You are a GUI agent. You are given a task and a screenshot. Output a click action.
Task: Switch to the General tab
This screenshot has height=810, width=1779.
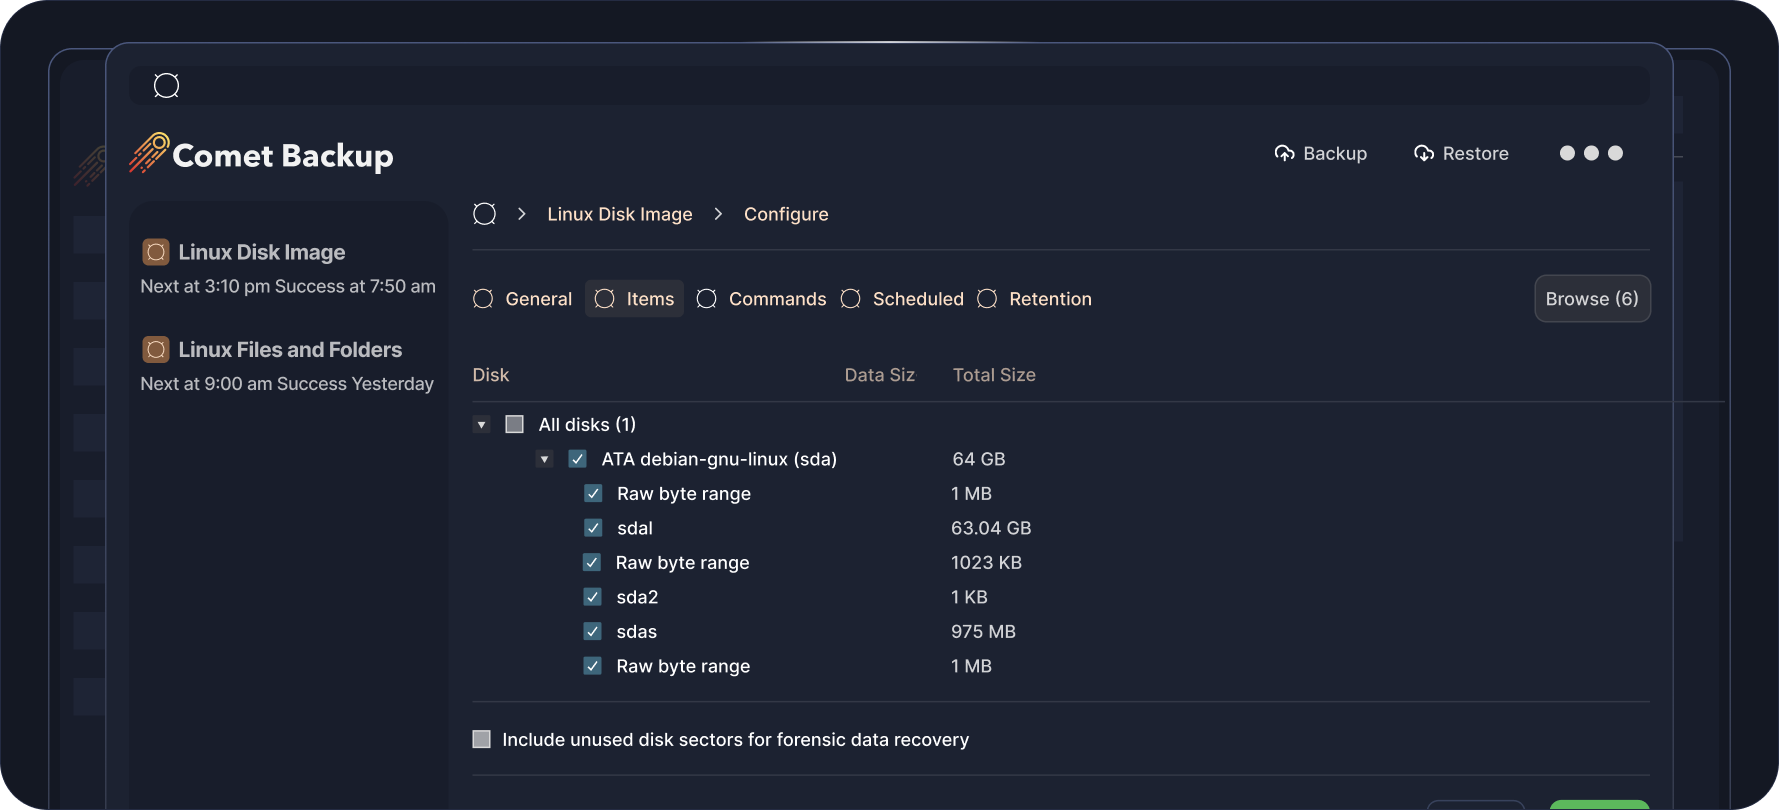tap(523, 299)
